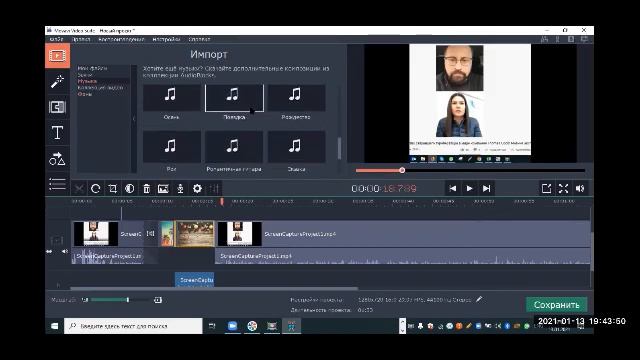Viewport: 640px width, 360px height.
Task: Click the timeline zoom out icon
Action: 84,300
